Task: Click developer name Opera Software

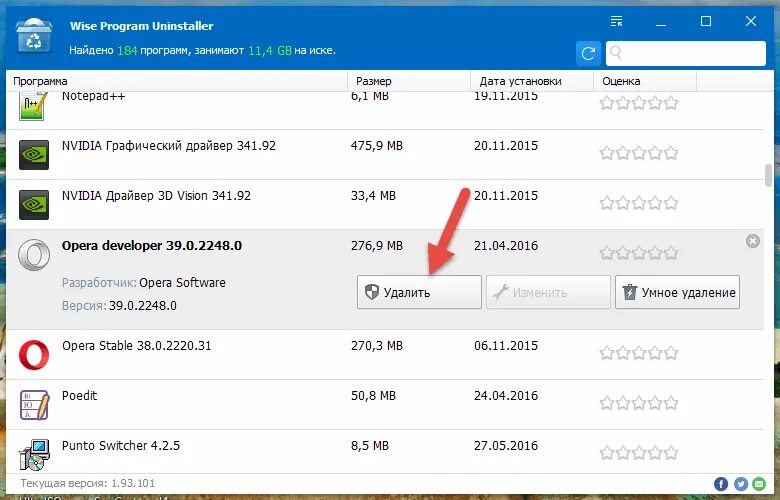Action: point(182,283)
